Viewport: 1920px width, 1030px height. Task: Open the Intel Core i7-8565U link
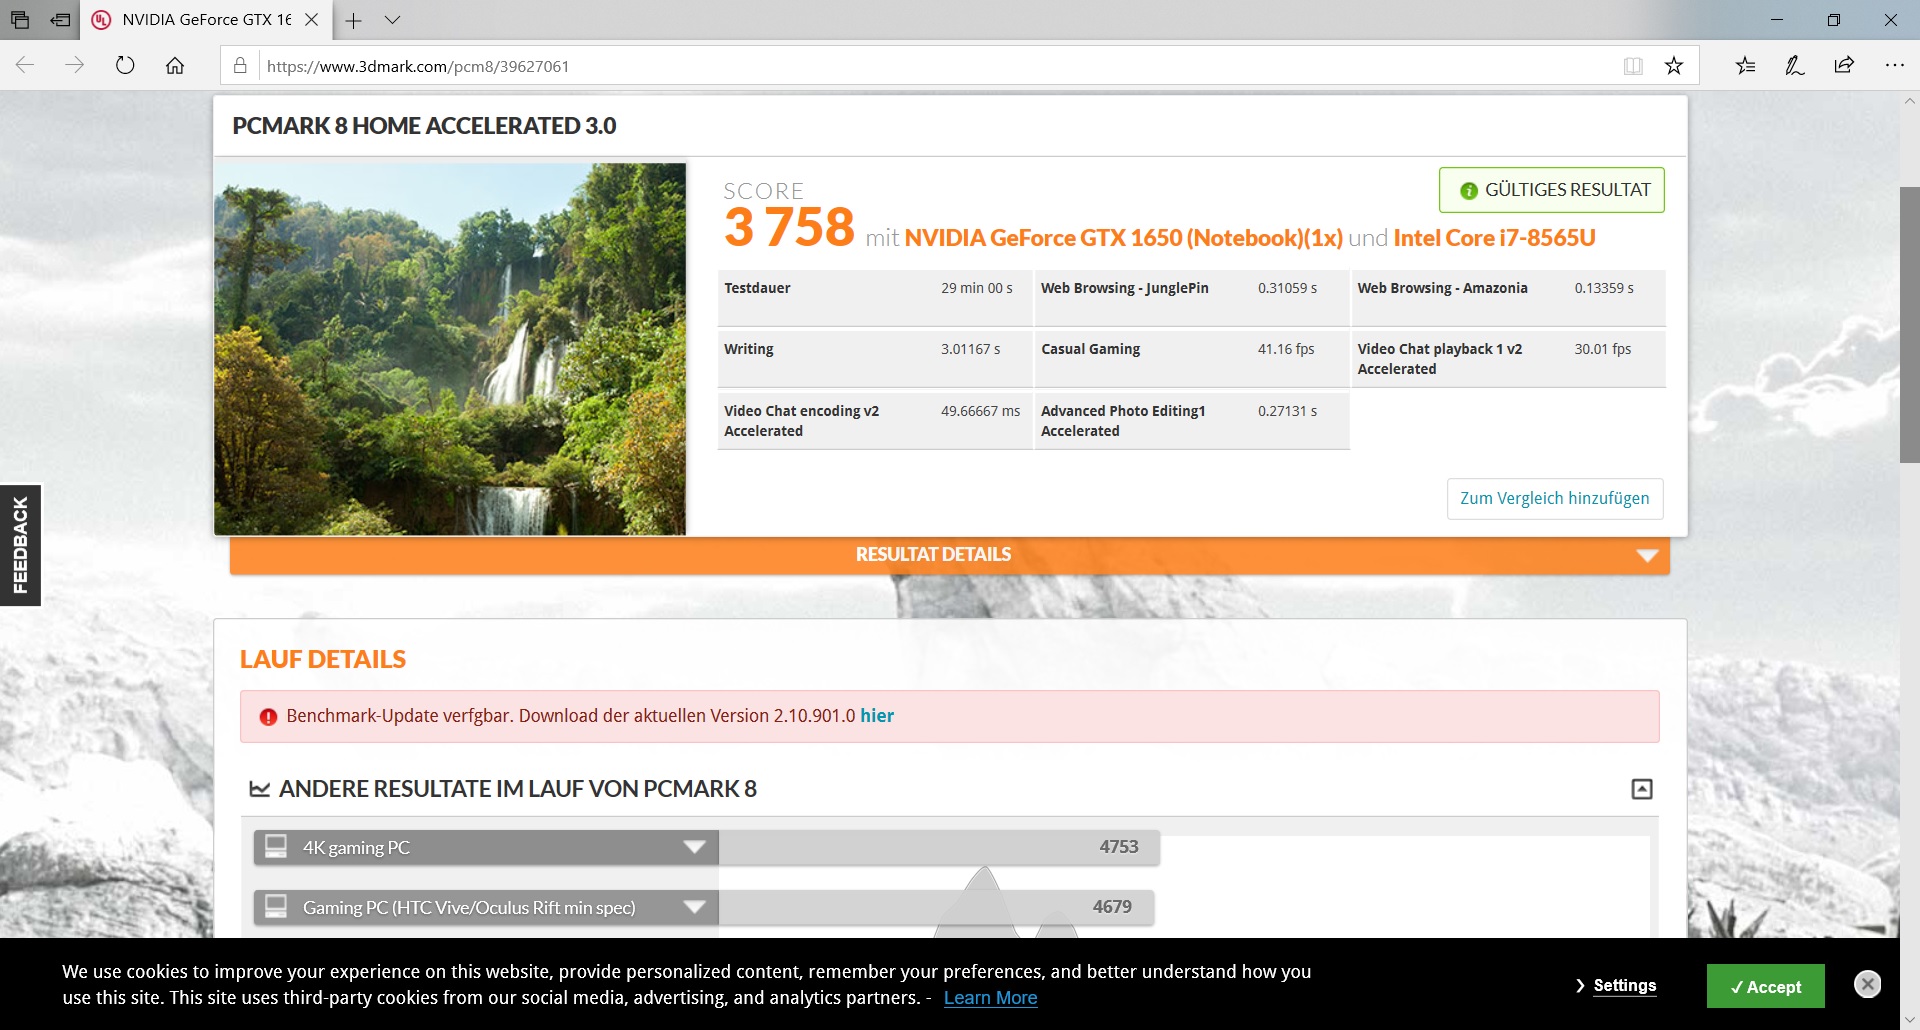pyautogui.click(x=1495, y=238)
